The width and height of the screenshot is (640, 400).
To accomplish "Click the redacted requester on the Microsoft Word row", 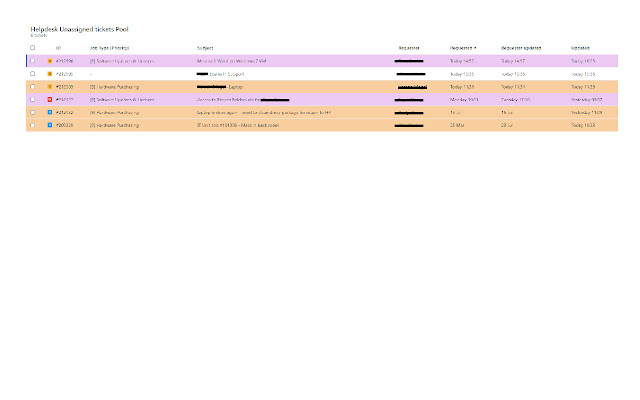I will (x=409, y=61).
